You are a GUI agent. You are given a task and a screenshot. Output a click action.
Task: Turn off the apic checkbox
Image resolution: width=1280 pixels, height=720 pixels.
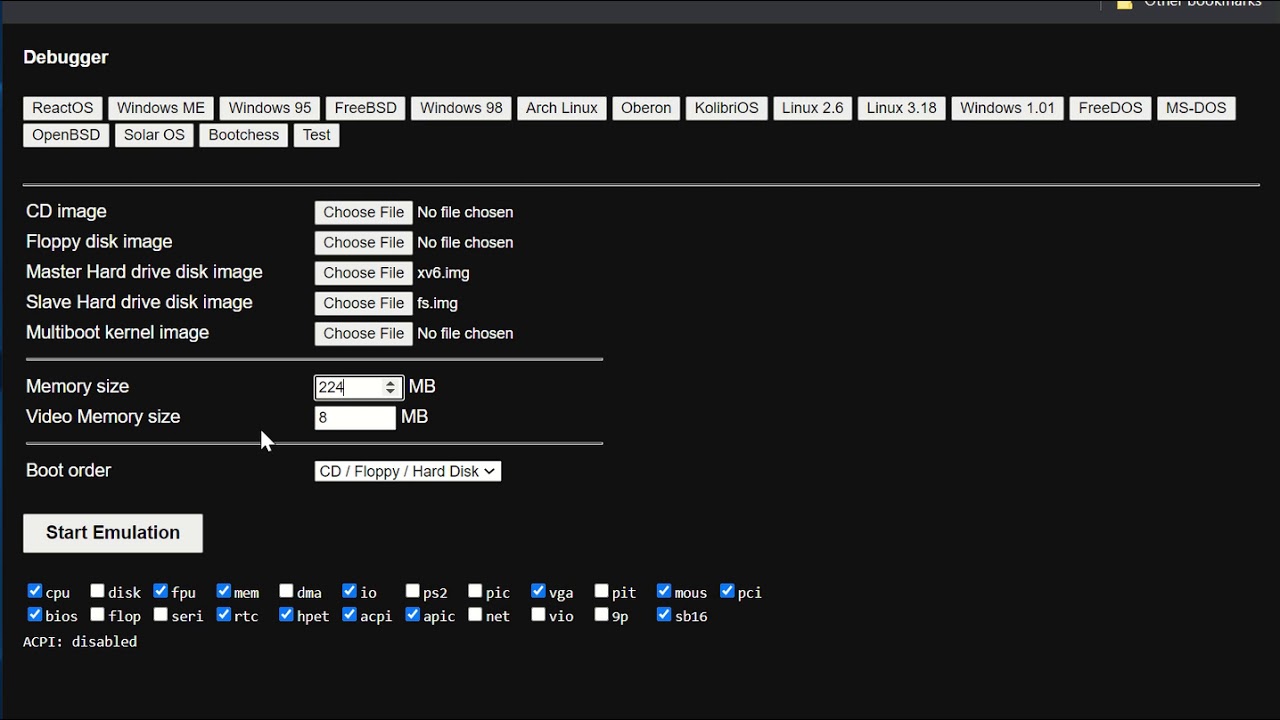412,615
